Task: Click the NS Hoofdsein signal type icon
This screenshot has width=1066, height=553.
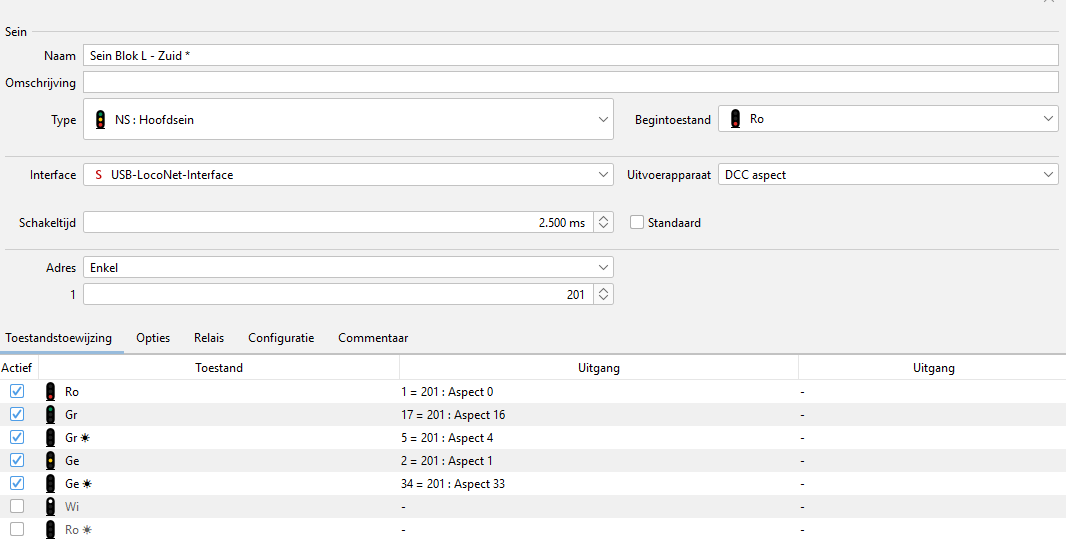Action: pos(100,120)
